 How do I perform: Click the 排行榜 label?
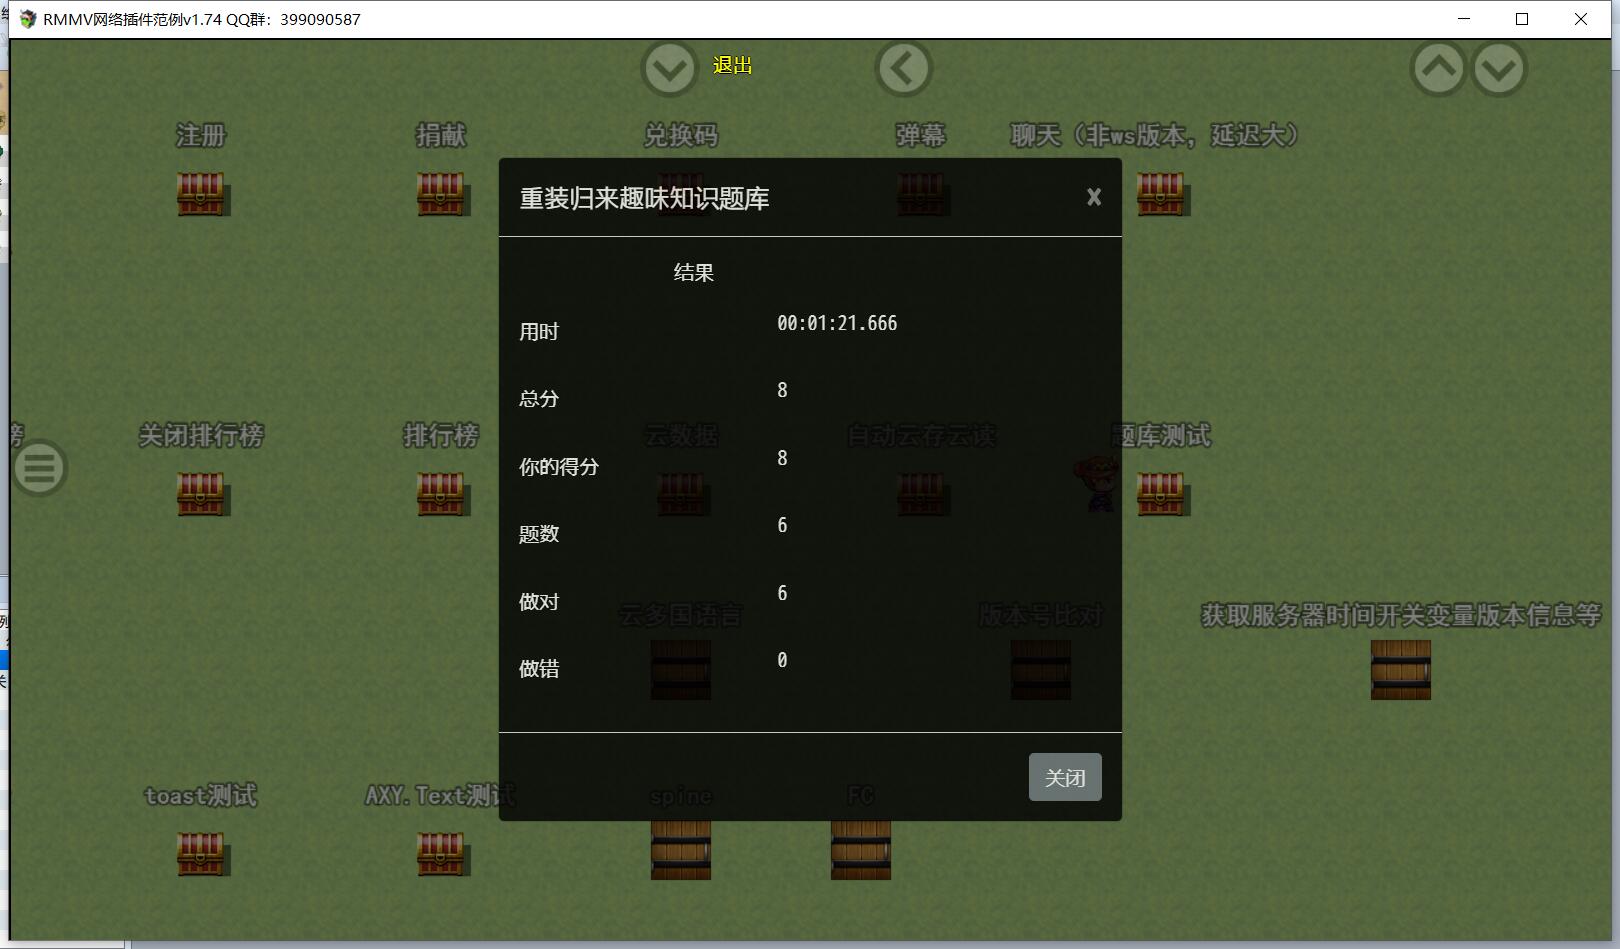click(441, 435)
